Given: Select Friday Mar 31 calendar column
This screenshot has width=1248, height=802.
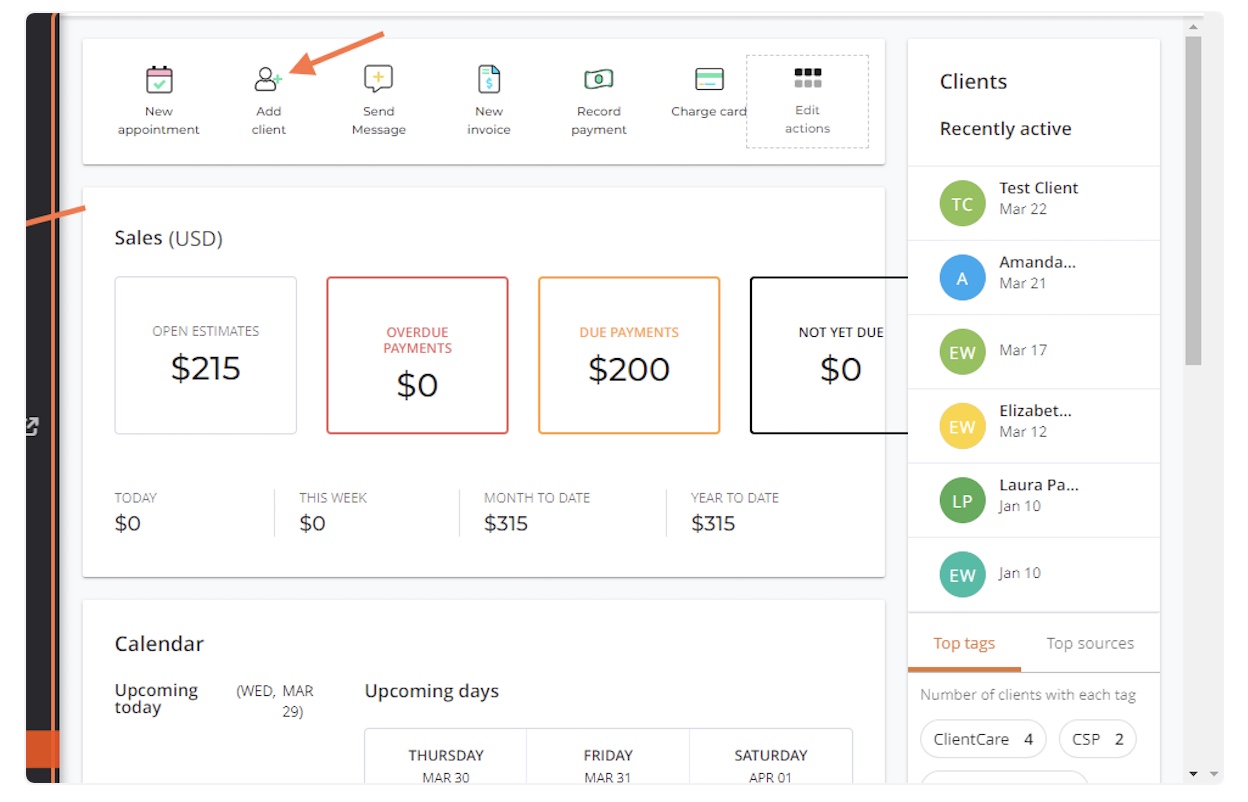Looking at the screenshot, I should point(608,756).
